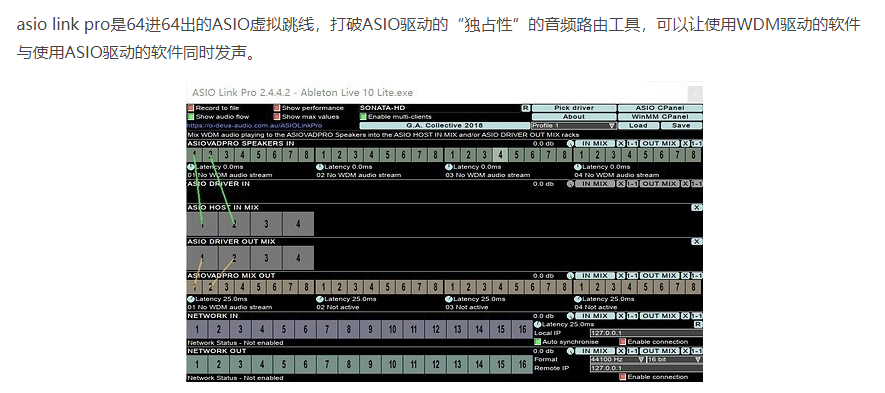Image resolution: width=885 pixels, height=393 pixels.
Task: Open the ASIO CPanel
Action: click(x=660, y=108)
